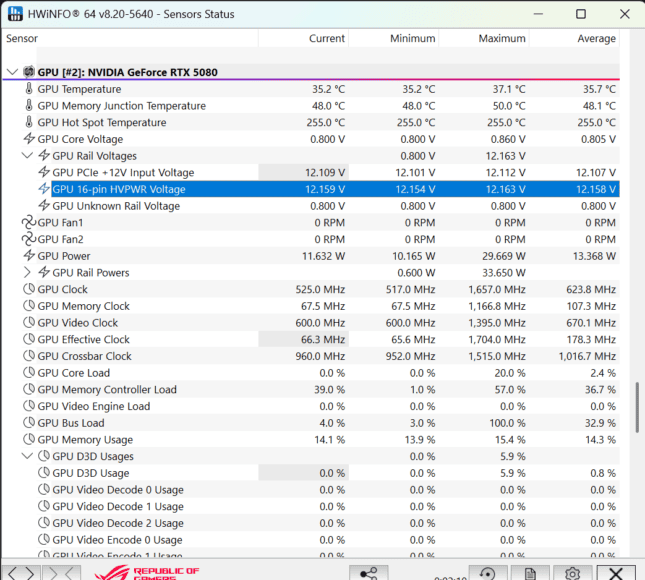
Task: Select the GPU D3D Usage row label
Action: (x=90, y=473)
